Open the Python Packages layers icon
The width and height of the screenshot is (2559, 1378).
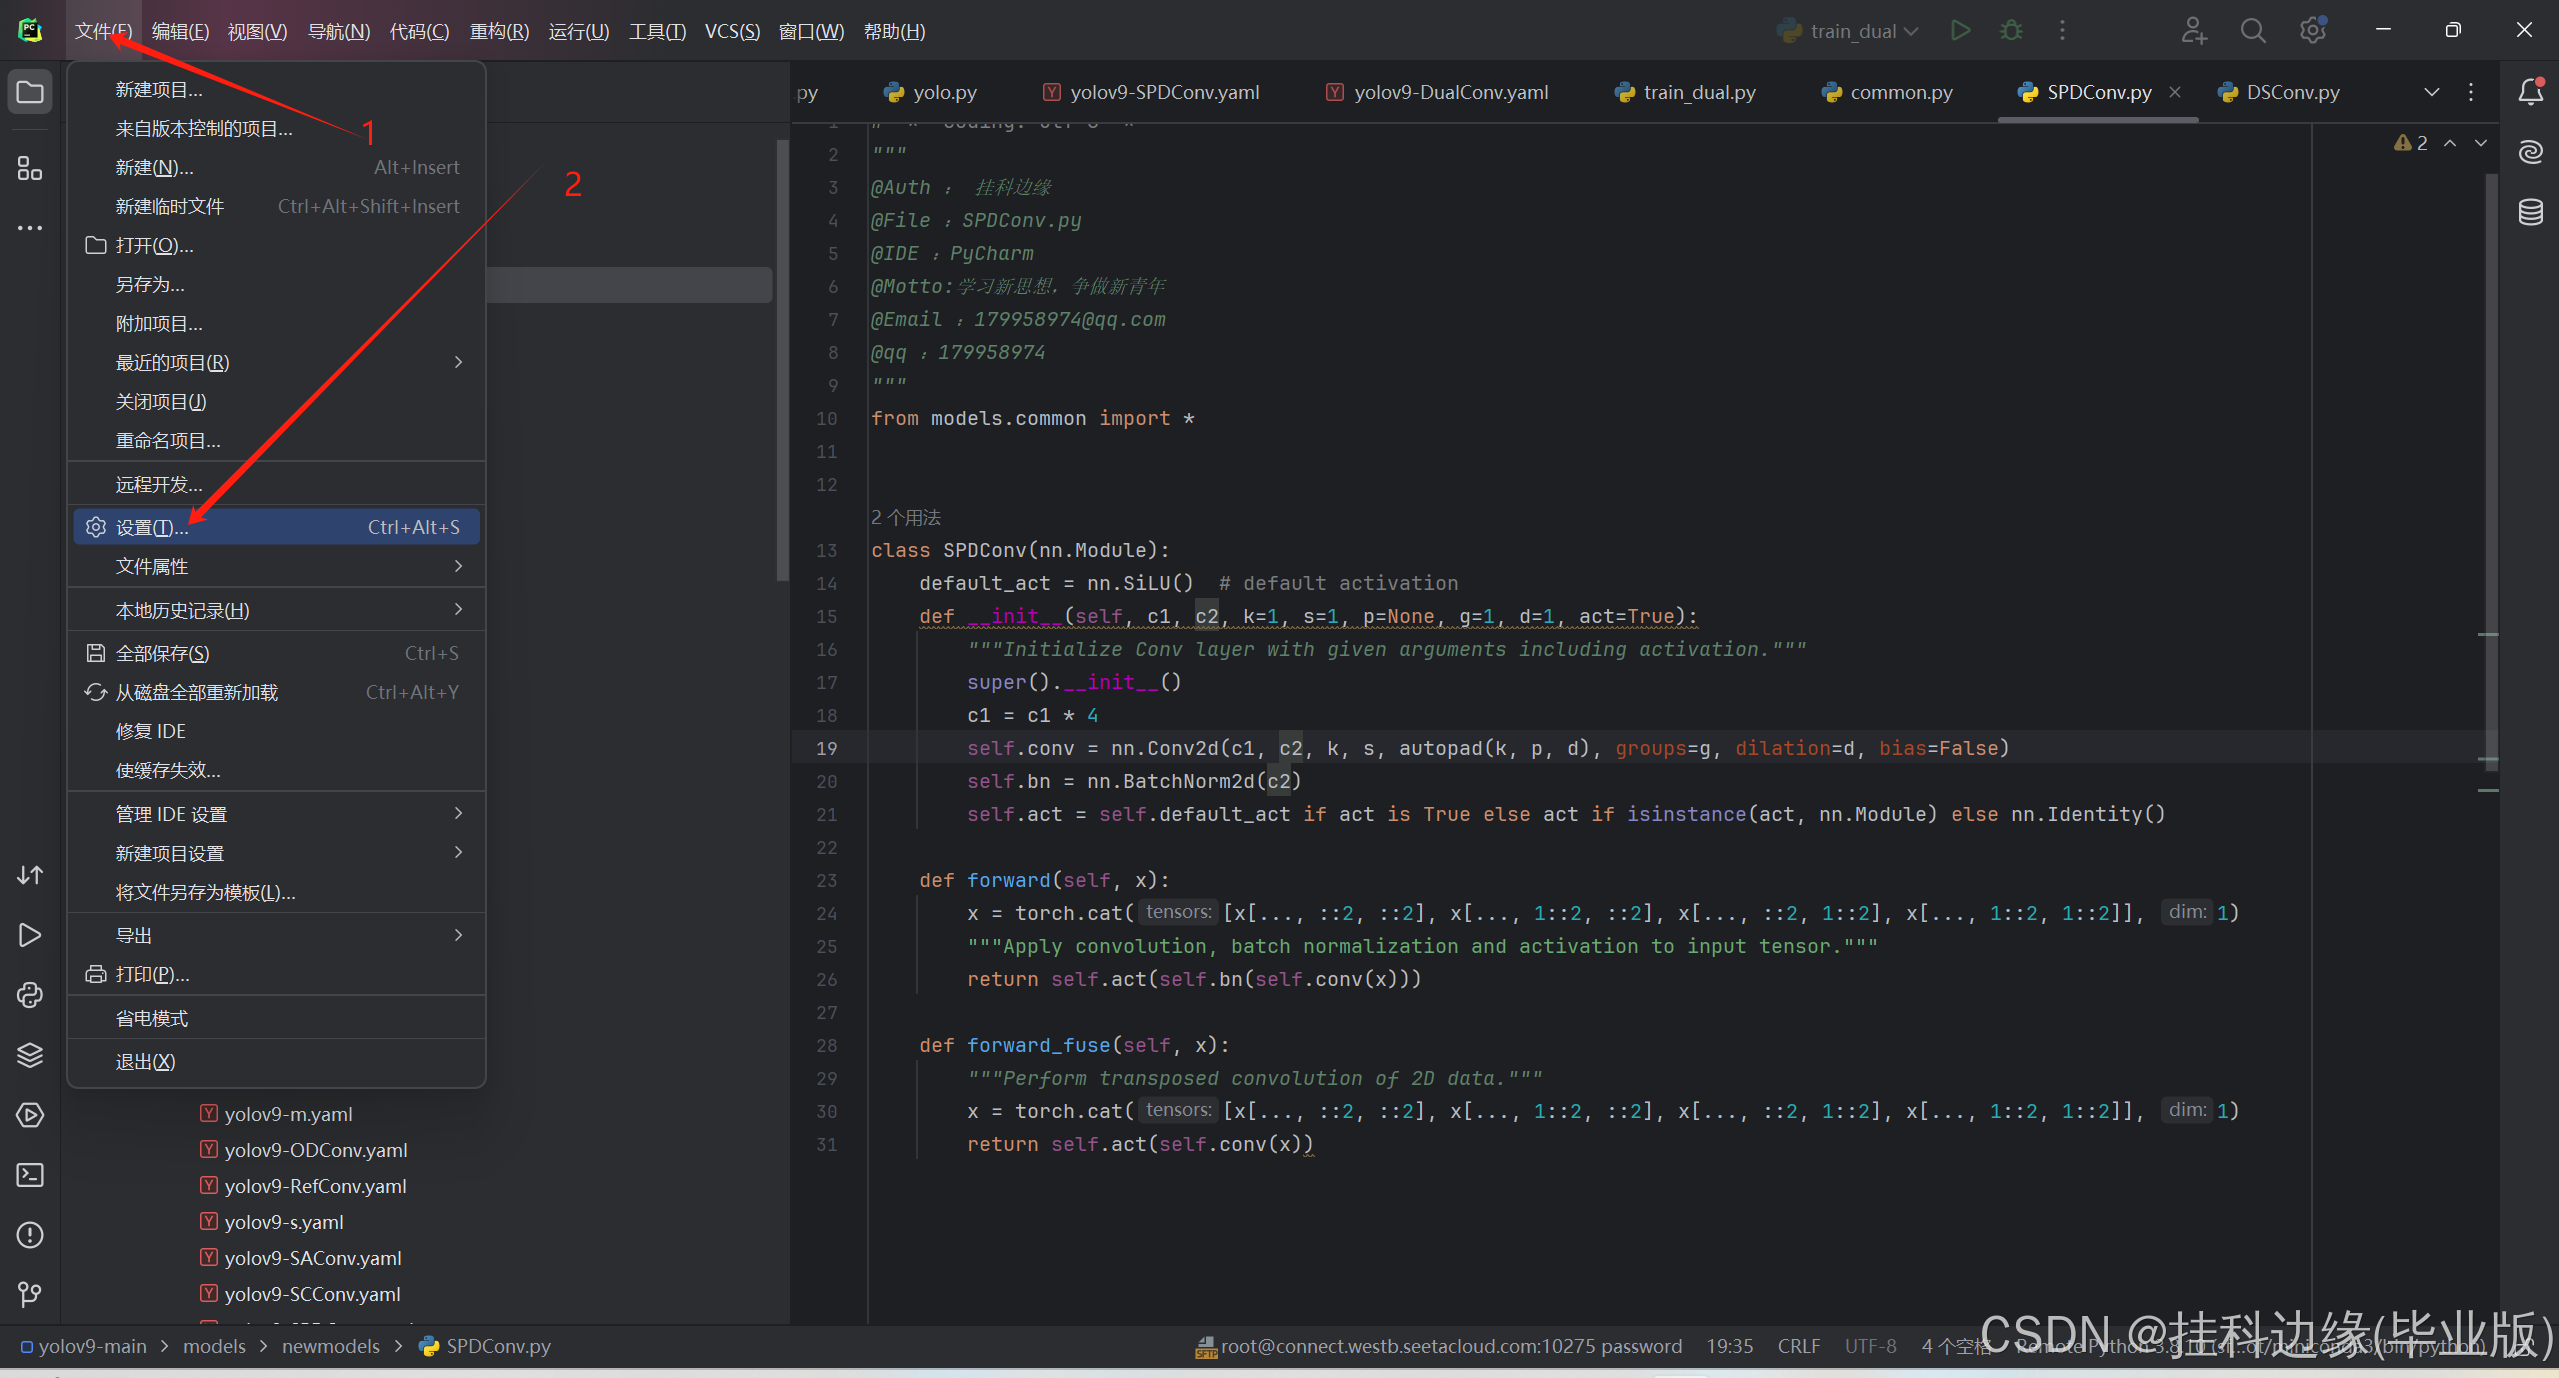30,1055
